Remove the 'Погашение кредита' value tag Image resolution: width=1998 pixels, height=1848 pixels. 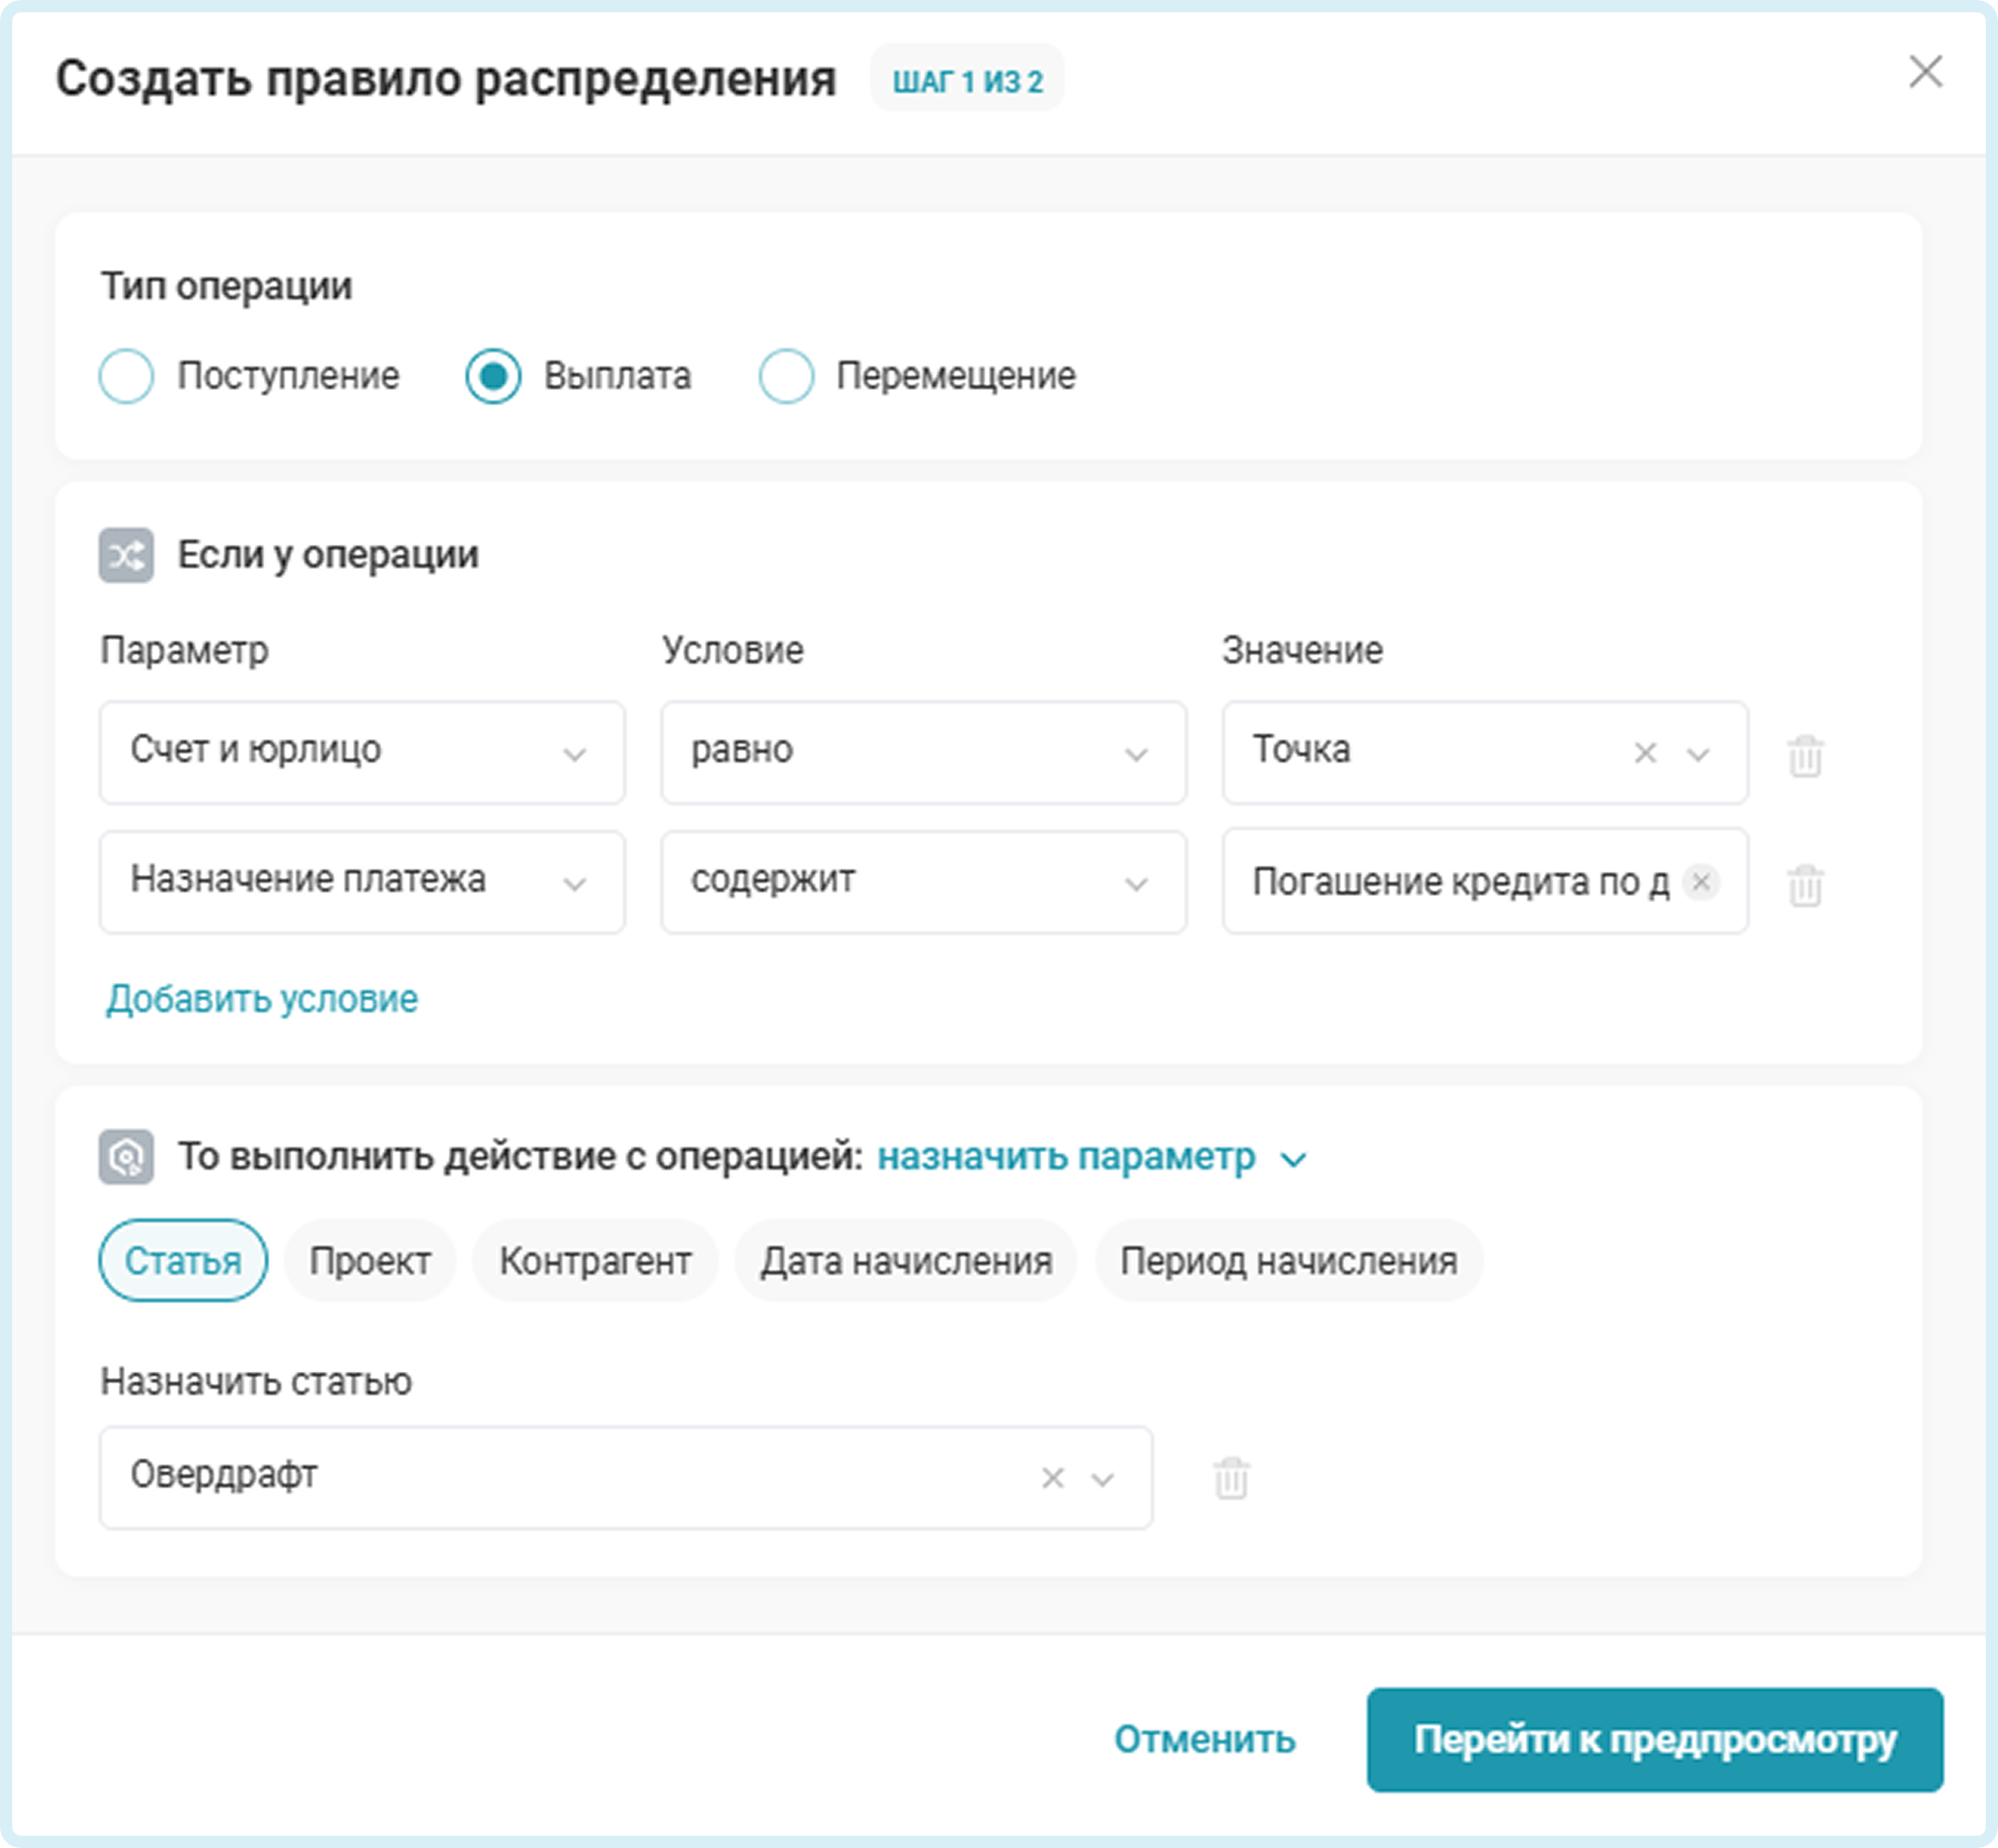tap(1701, 882)
